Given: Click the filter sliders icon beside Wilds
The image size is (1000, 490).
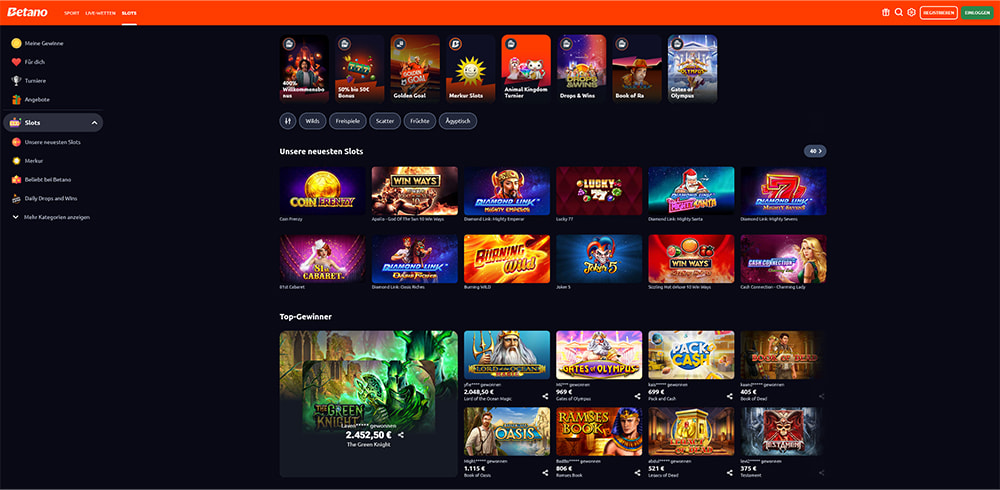Looking at the screenshot, I should point(288,121).
